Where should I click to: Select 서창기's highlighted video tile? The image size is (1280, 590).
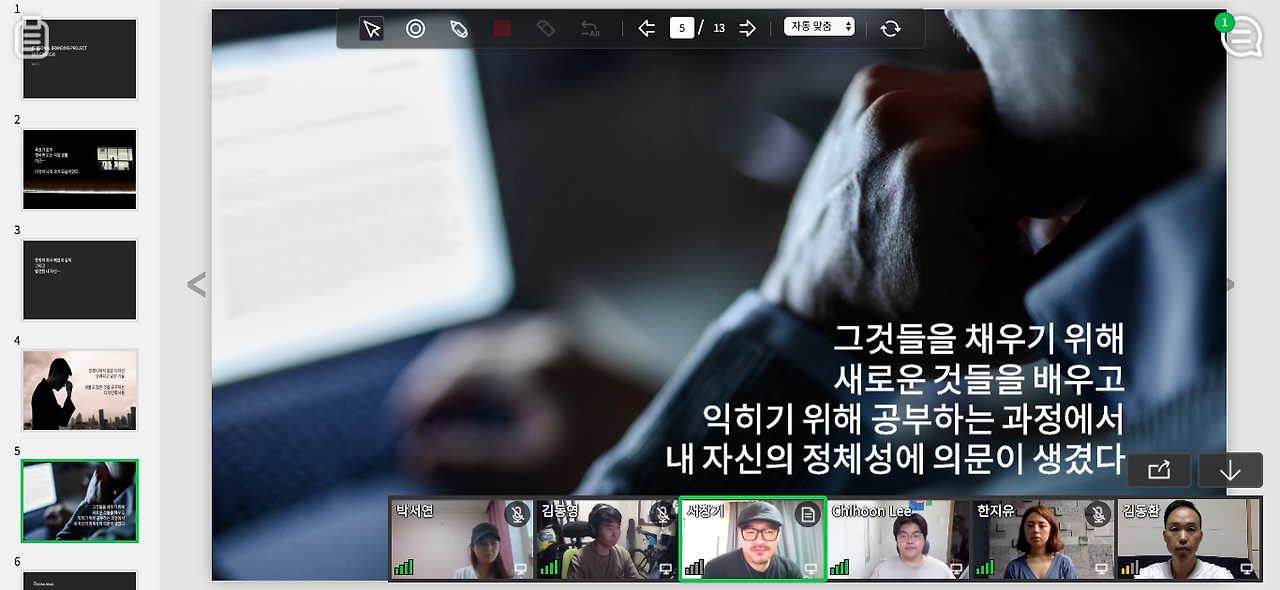[752, 539]
